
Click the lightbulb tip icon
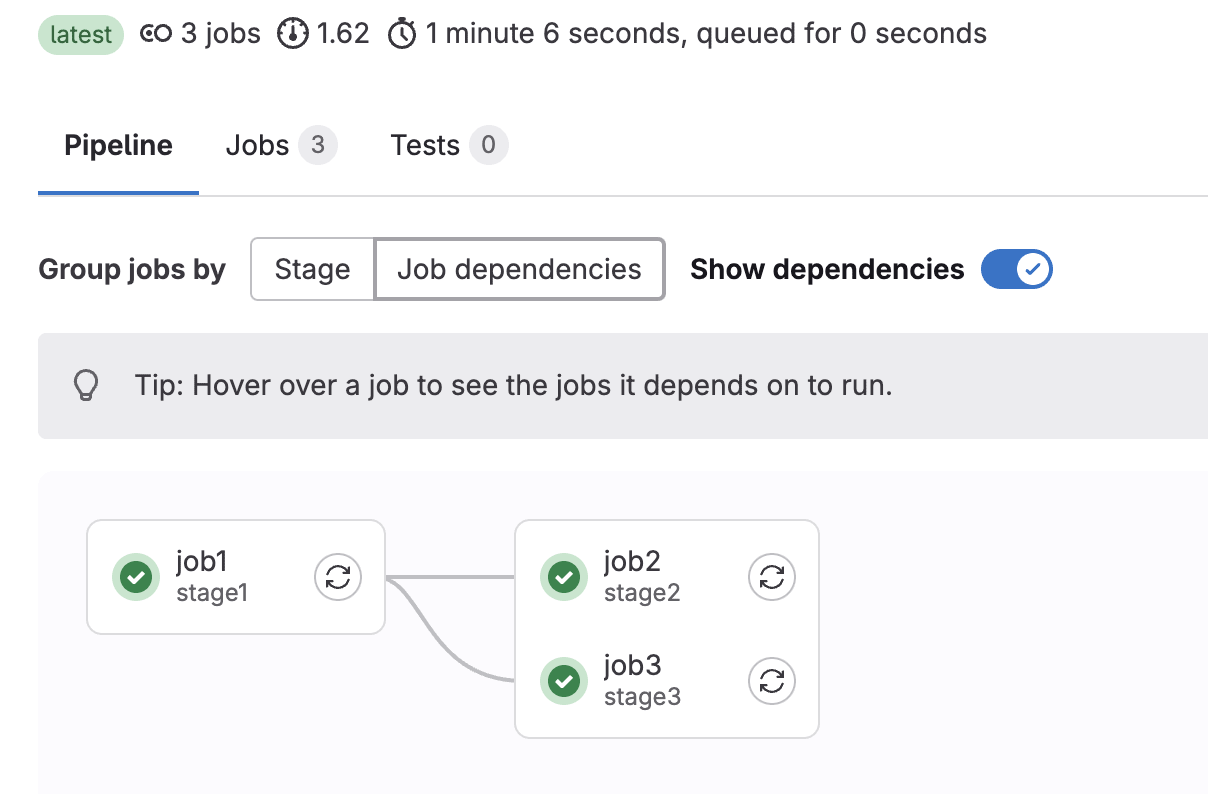coord(87,385)
